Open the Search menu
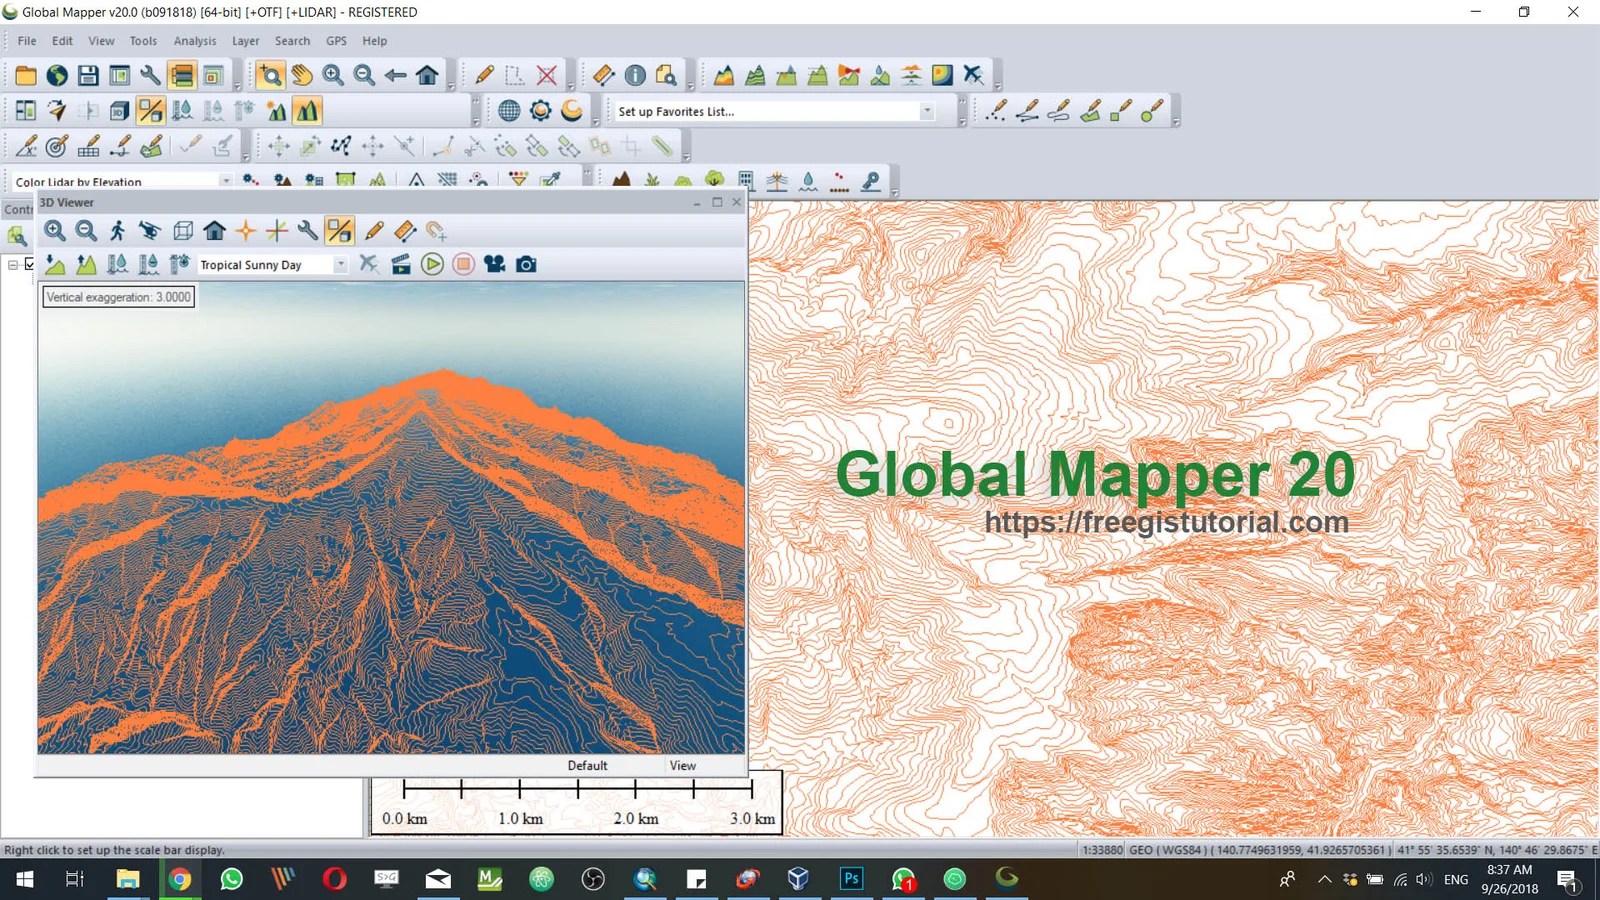The image size is (1600, 900). (293, 41)
